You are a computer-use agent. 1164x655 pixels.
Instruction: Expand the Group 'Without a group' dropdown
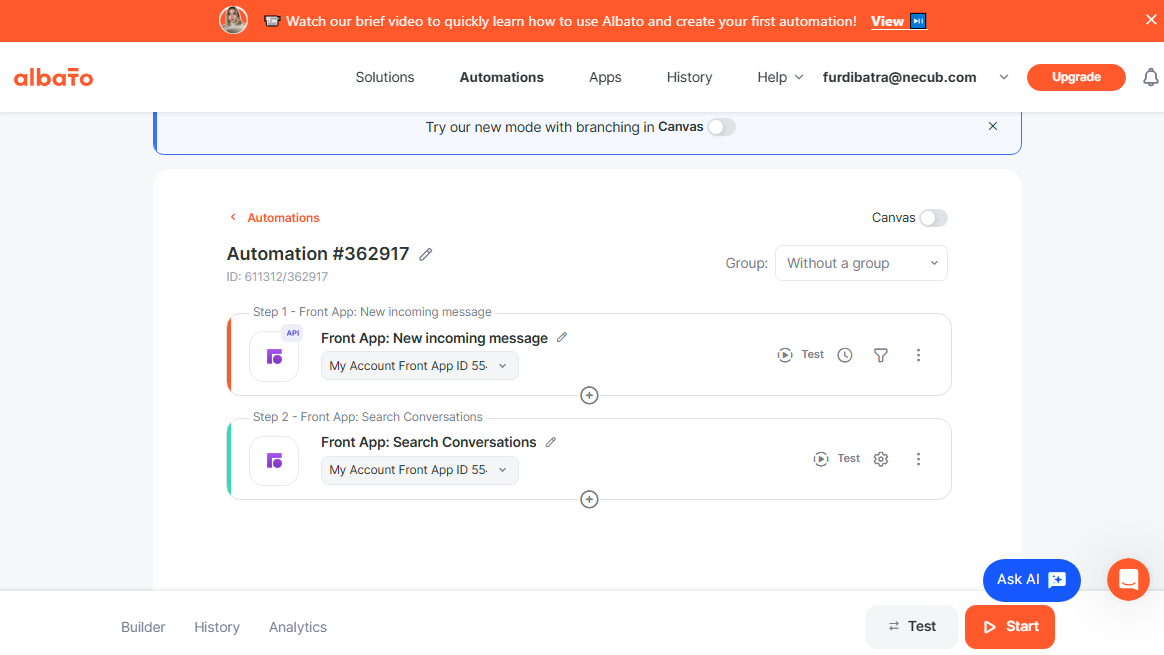tap(861, 263)
